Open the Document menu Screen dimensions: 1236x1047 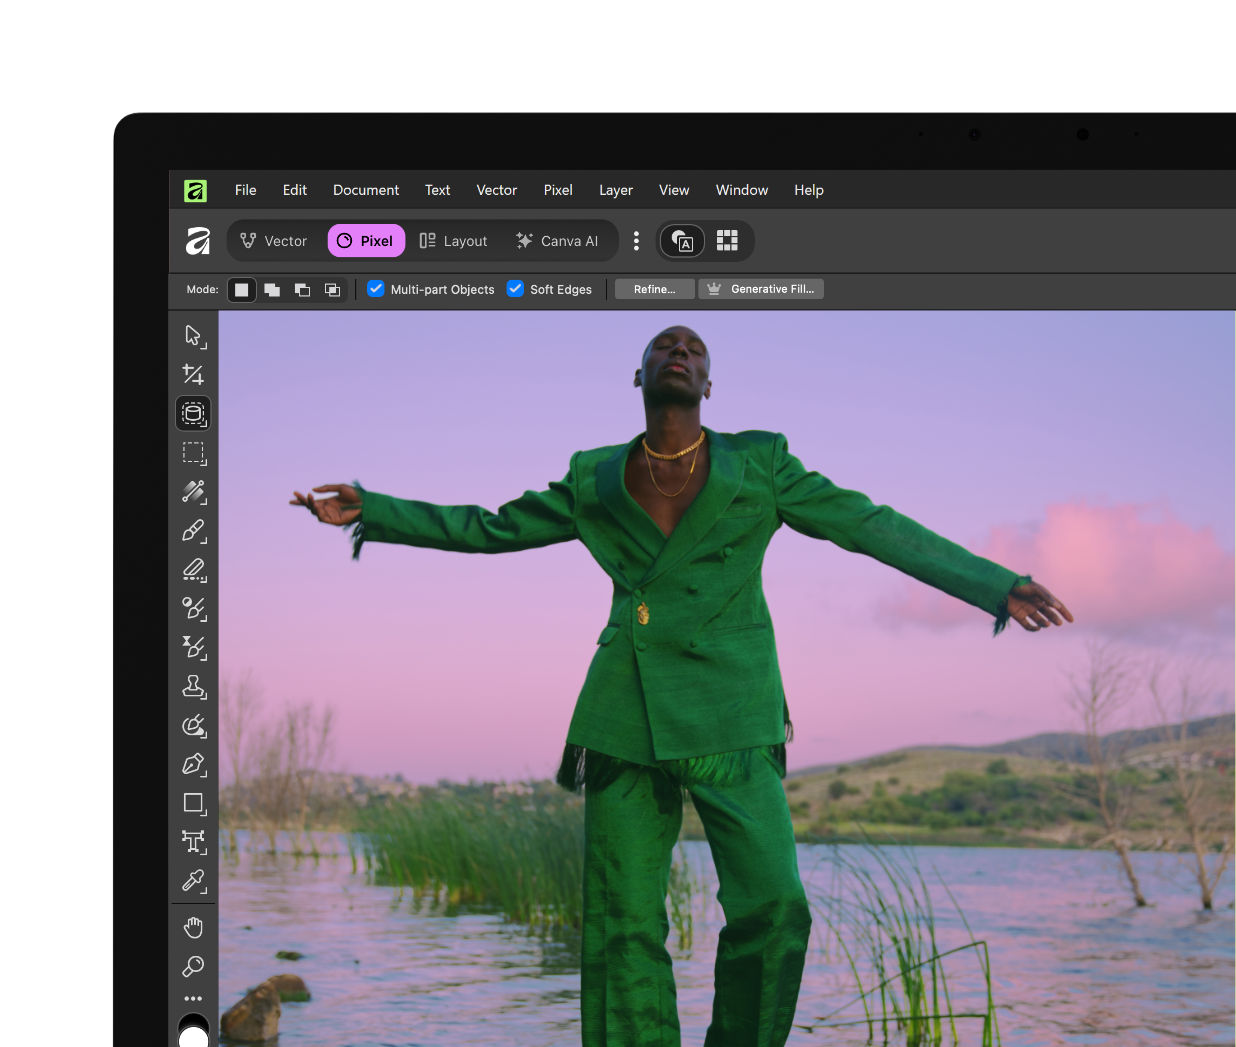(366, 190)
